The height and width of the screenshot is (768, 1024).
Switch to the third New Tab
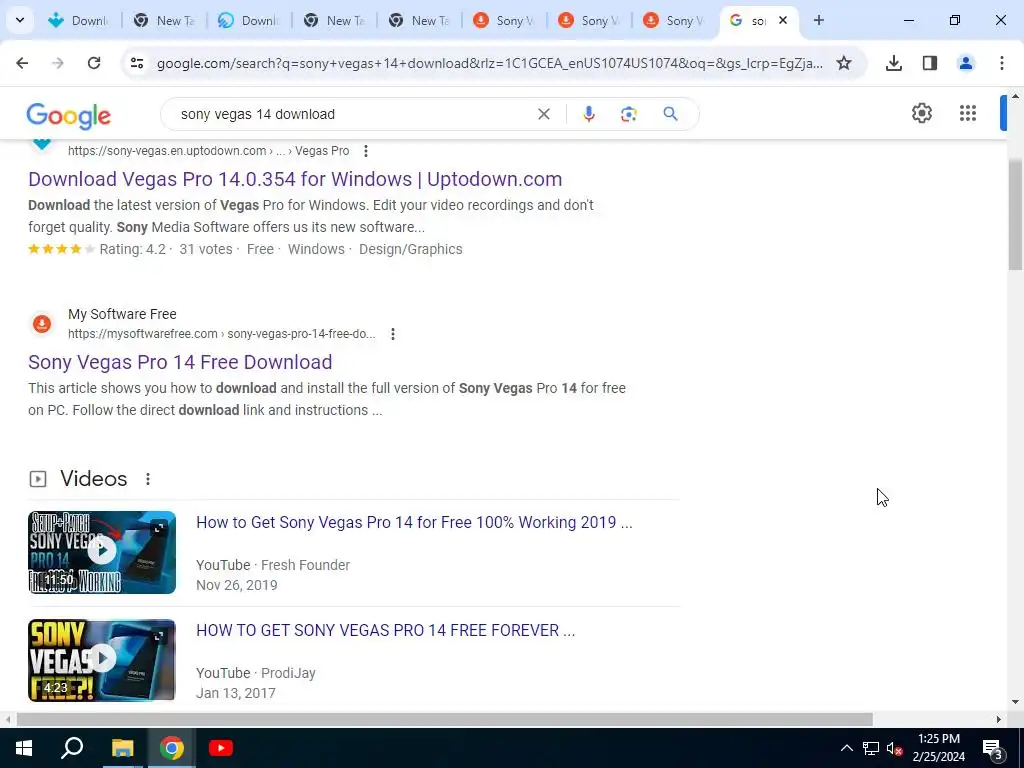[419, 20]
